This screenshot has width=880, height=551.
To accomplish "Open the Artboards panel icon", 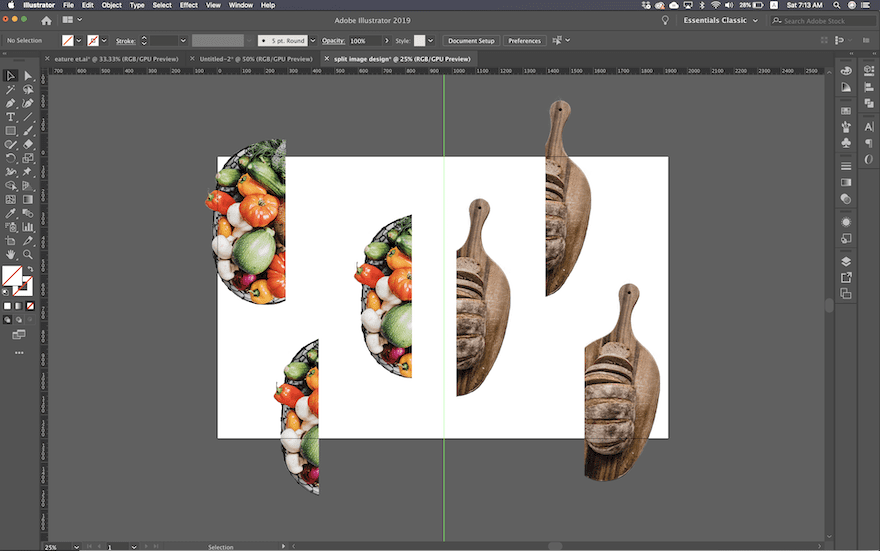I will pyautogui.click(x=846, y=294).
